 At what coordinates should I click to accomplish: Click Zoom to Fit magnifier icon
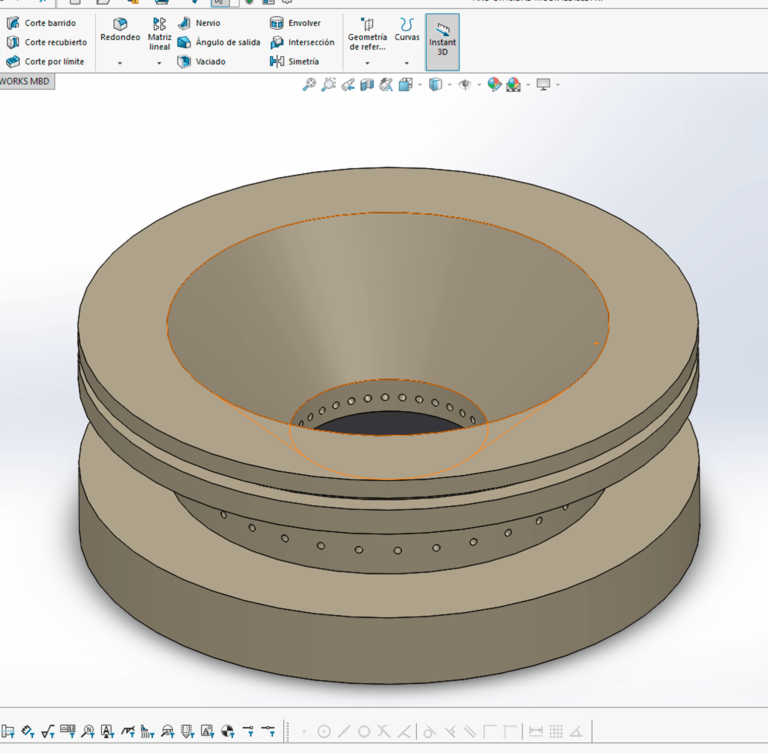point(309,85)
